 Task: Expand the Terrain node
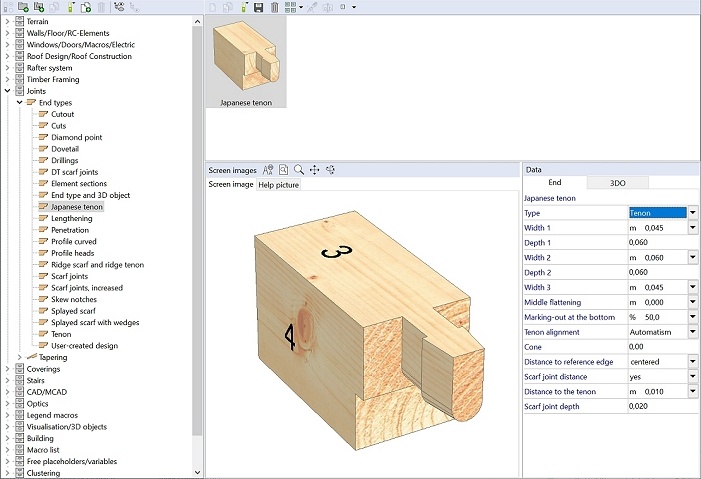click(x=7, y=21)
